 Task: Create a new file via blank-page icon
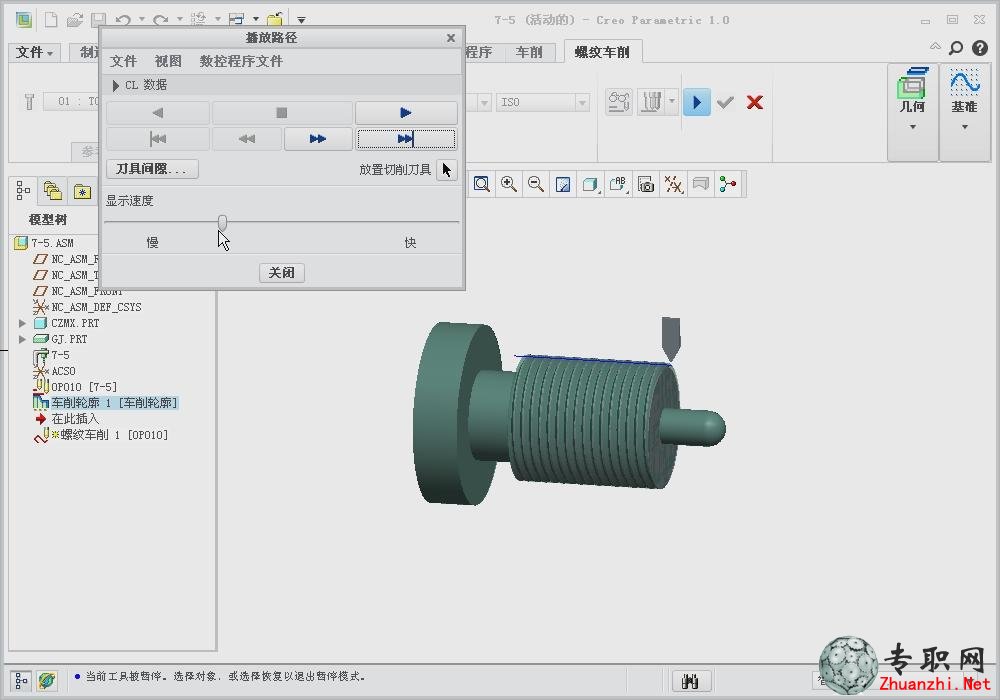51,20
